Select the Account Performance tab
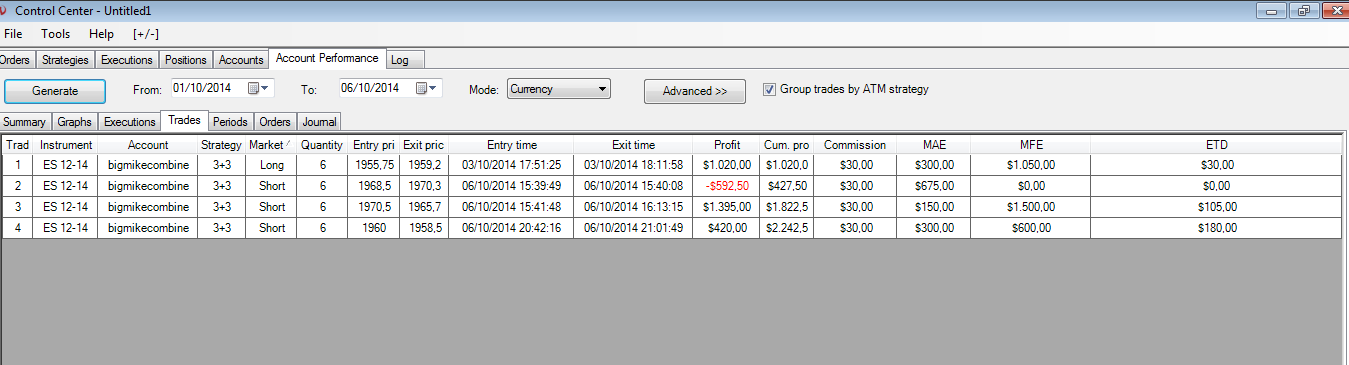 coord(327,58)
